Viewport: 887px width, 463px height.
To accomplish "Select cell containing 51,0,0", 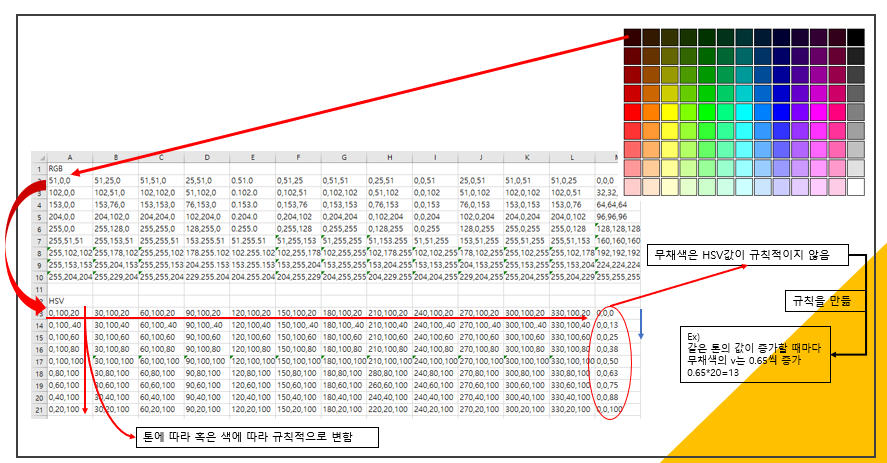I will click(70, 181).
